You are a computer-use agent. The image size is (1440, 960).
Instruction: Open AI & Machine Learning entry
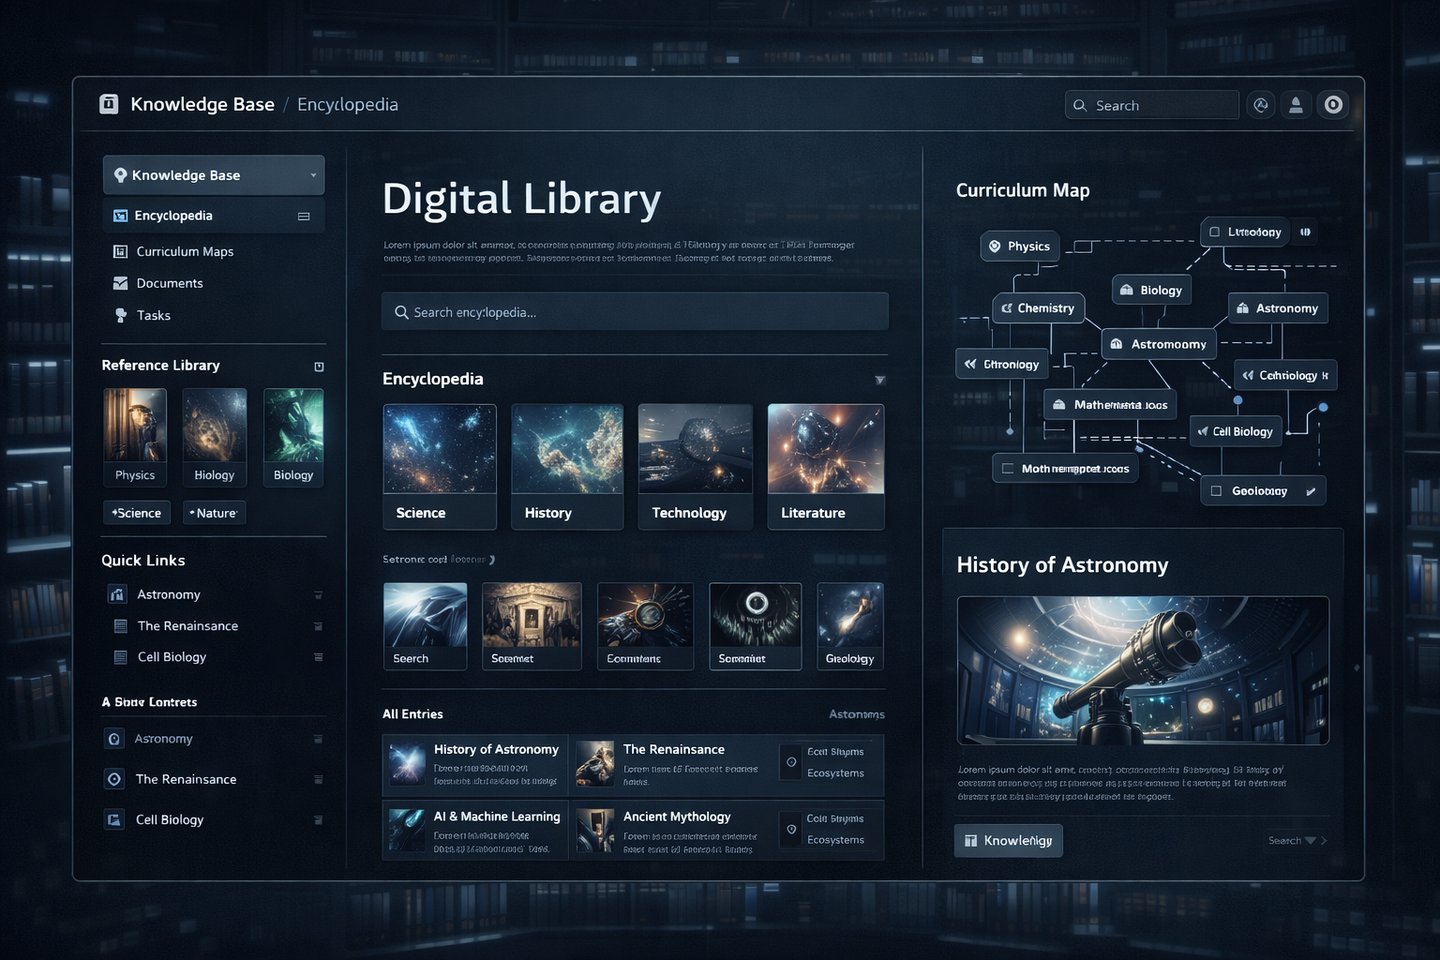475,830
